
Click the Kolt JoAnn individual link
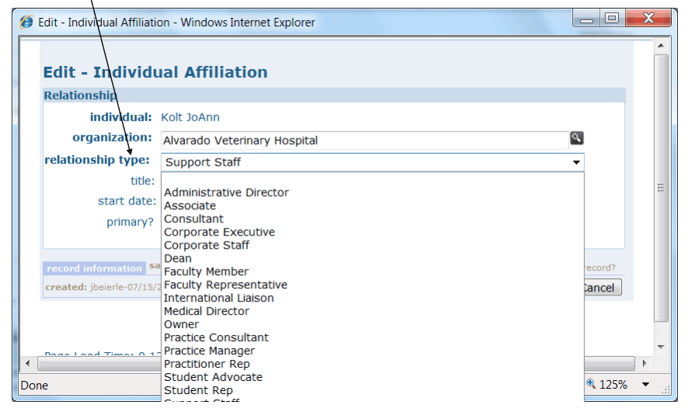click(x=189, y=117)
